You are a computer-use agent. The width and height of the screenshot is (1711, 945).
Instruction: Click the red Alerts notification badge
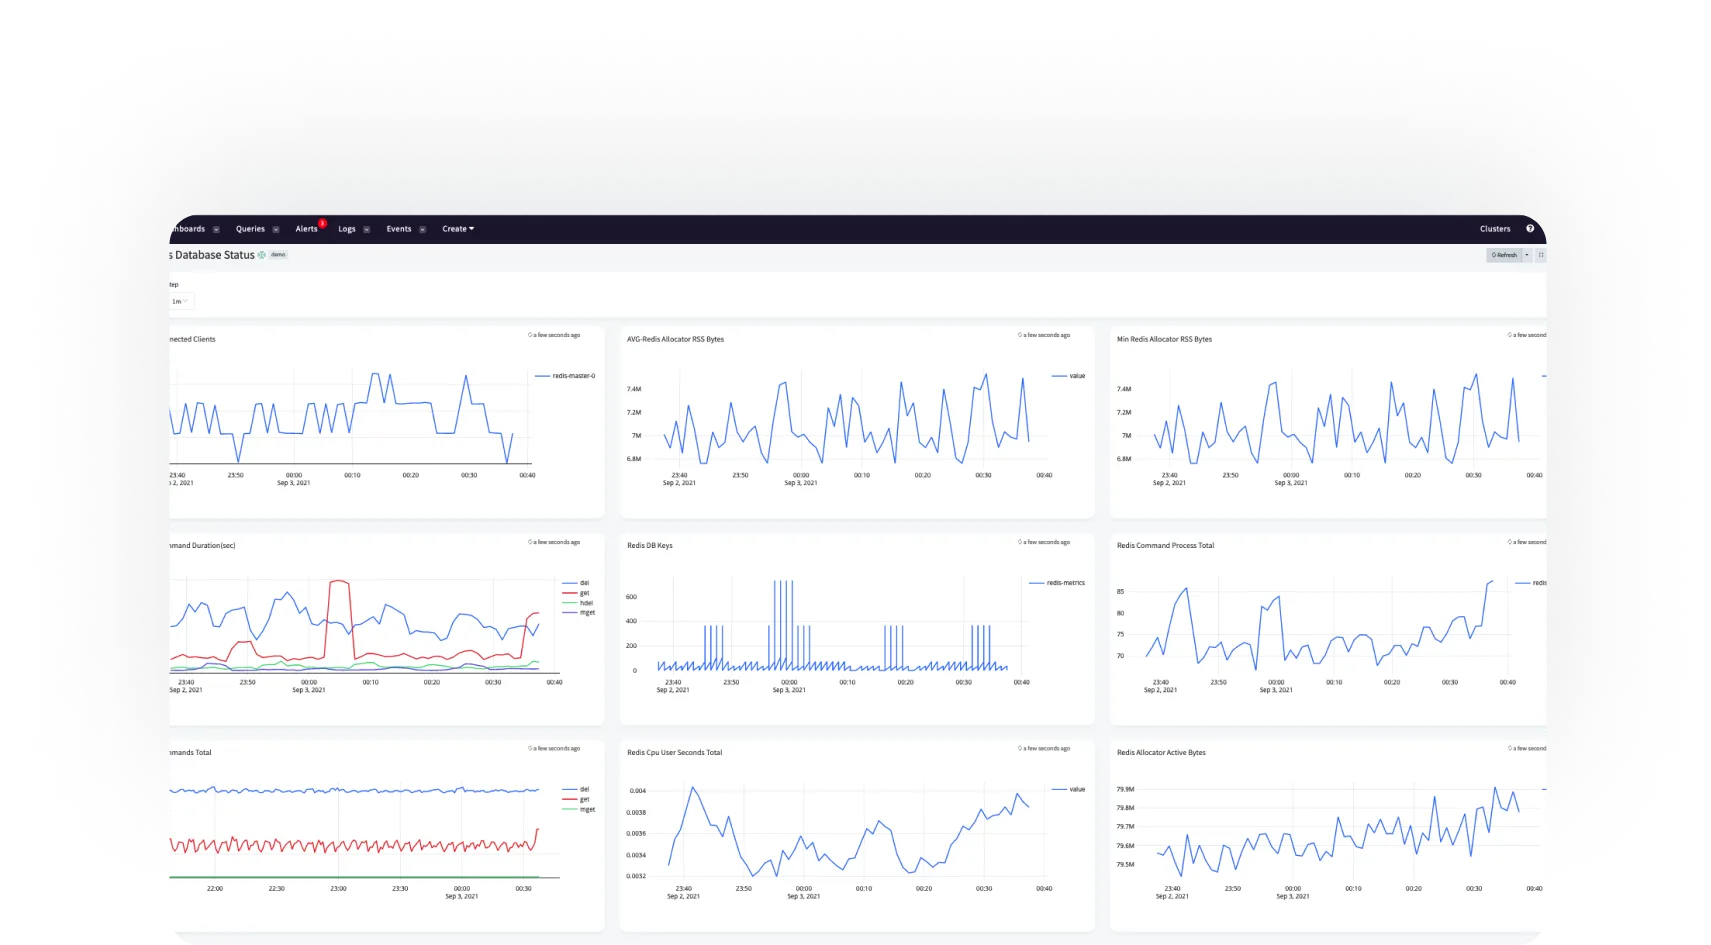coord(322,223)
